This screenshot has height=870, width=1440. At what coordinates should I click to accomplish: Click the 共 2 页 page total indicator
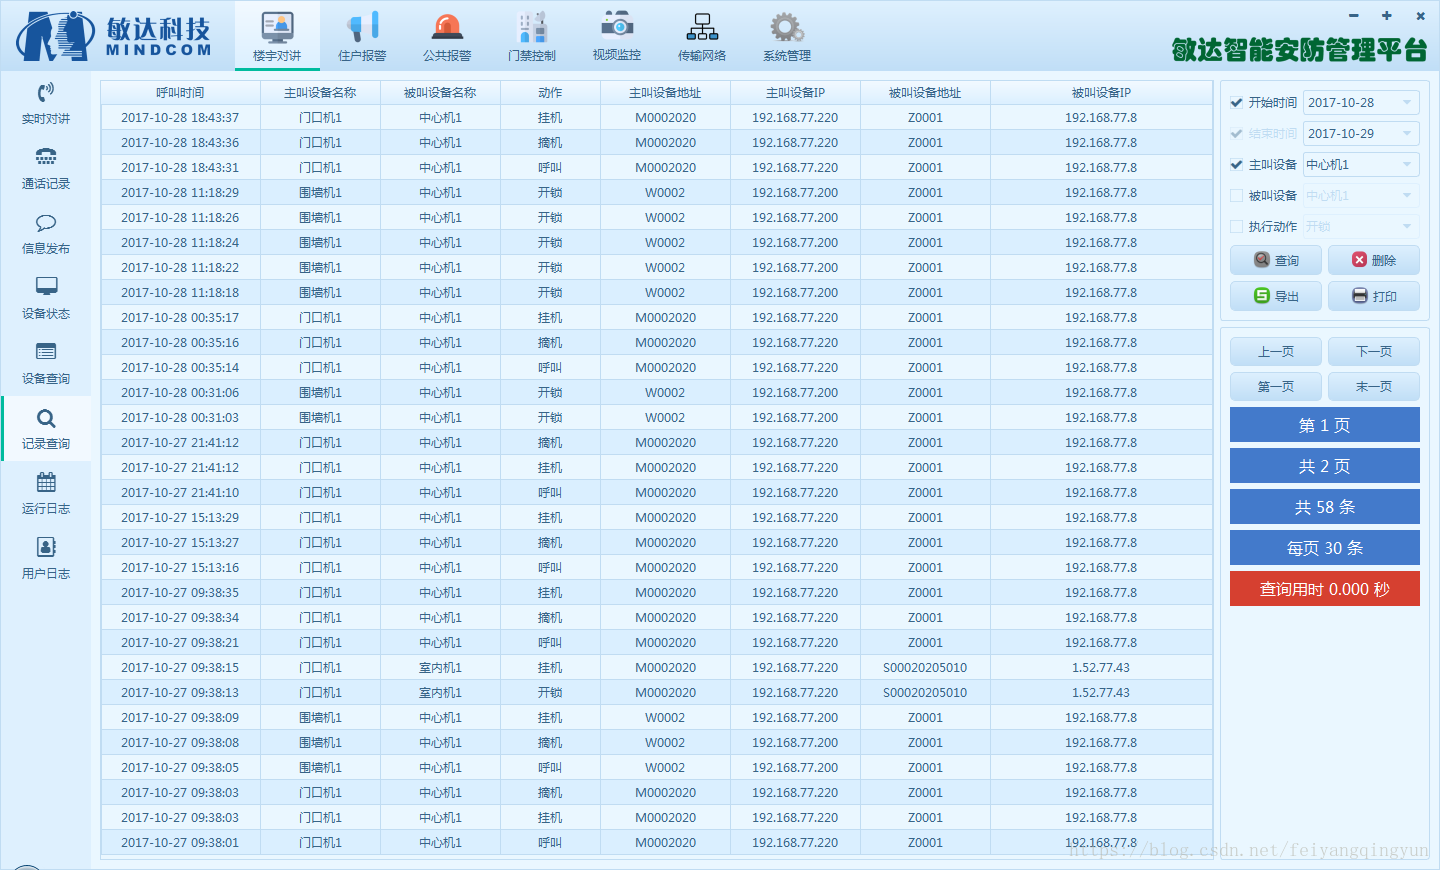[1325, 466]
